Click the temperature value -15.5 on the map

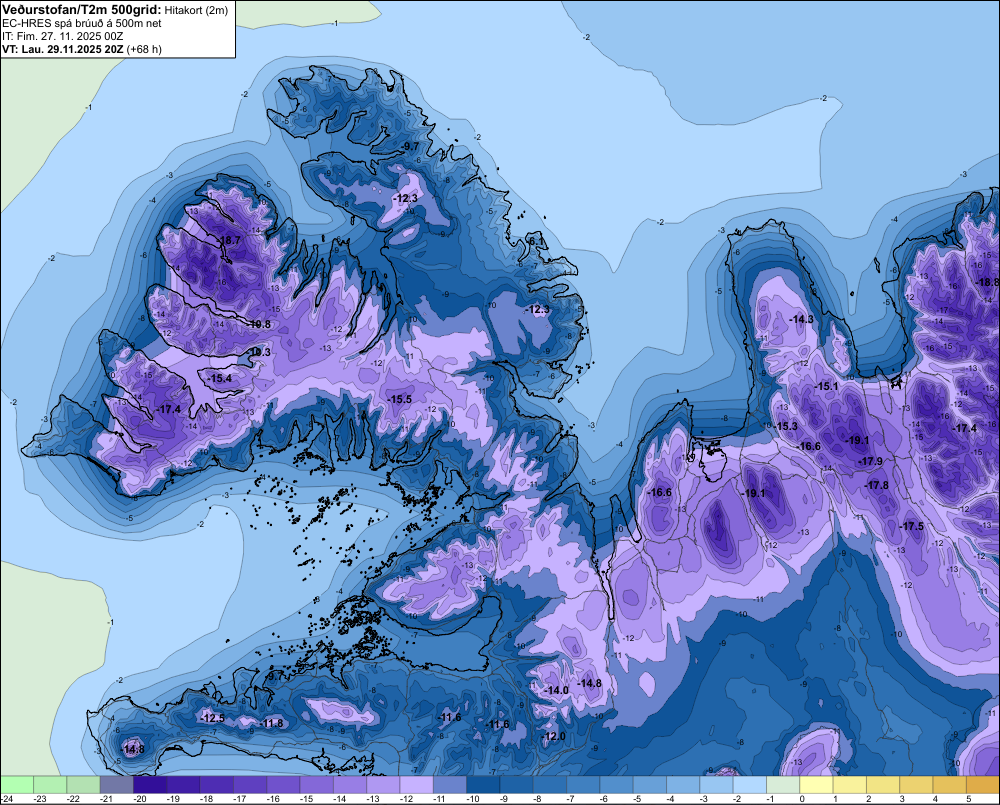(400, 399)
